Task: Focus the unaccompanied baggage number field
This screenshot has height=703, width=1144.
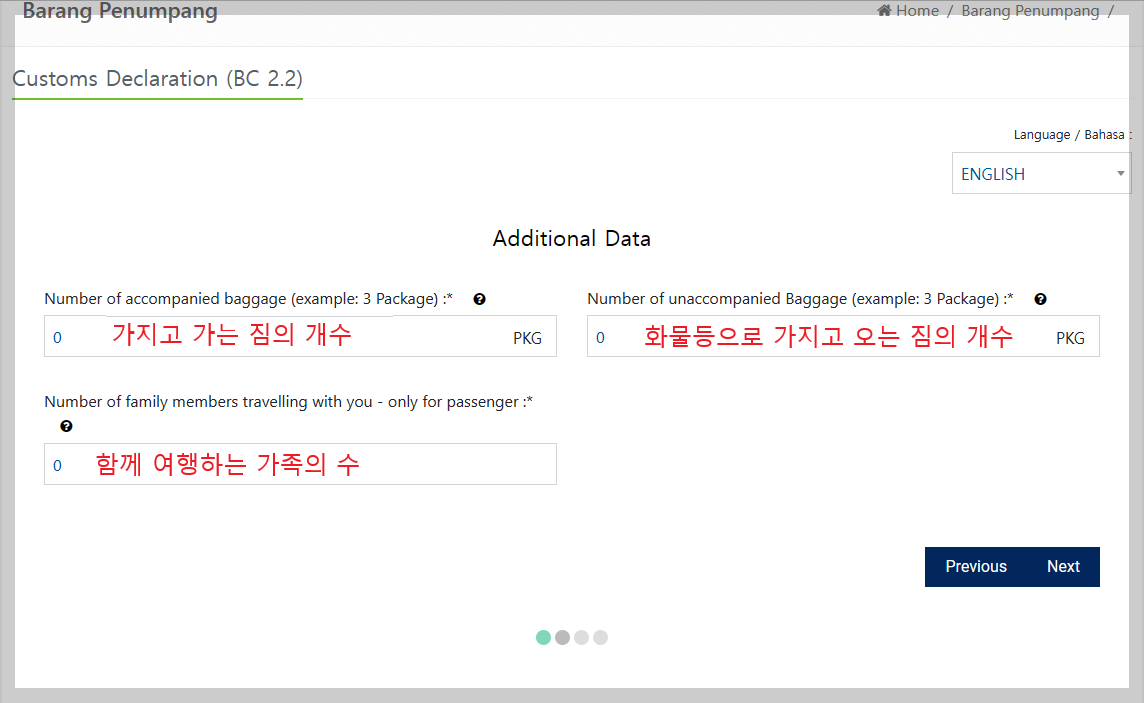Action: point(843,336)
